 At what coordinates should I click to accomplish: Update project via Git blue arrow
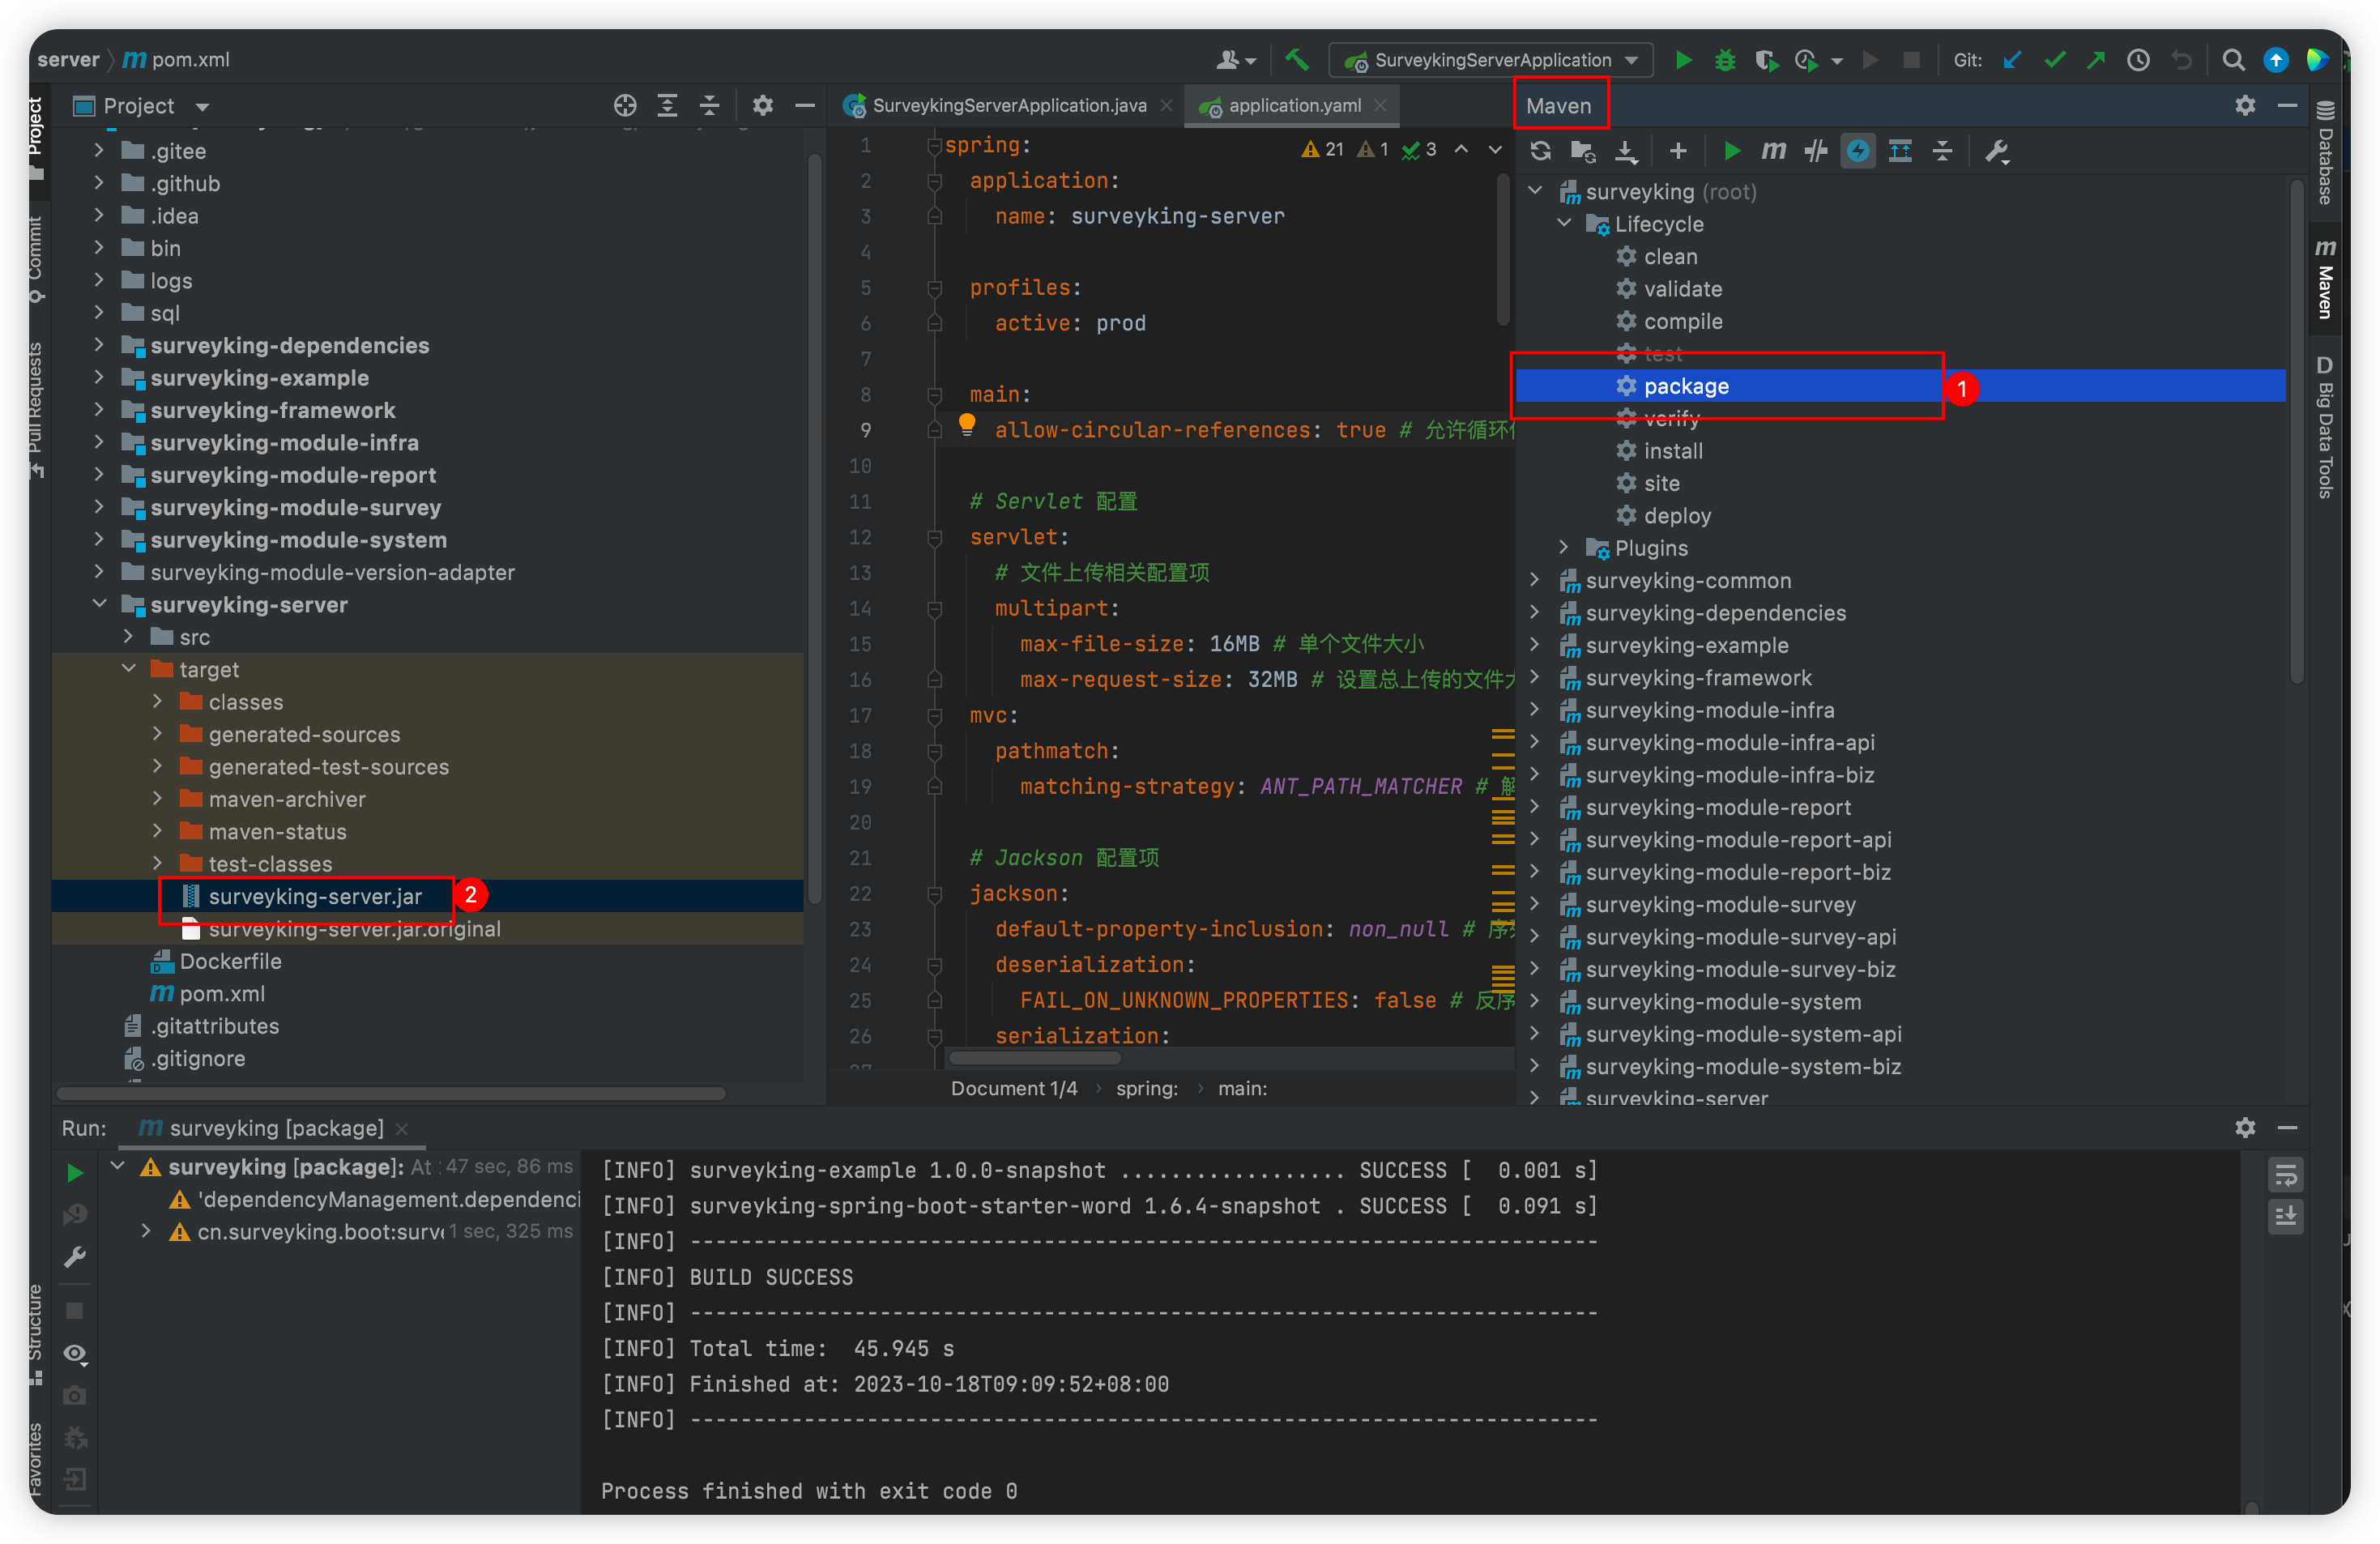coord(2012,60)
